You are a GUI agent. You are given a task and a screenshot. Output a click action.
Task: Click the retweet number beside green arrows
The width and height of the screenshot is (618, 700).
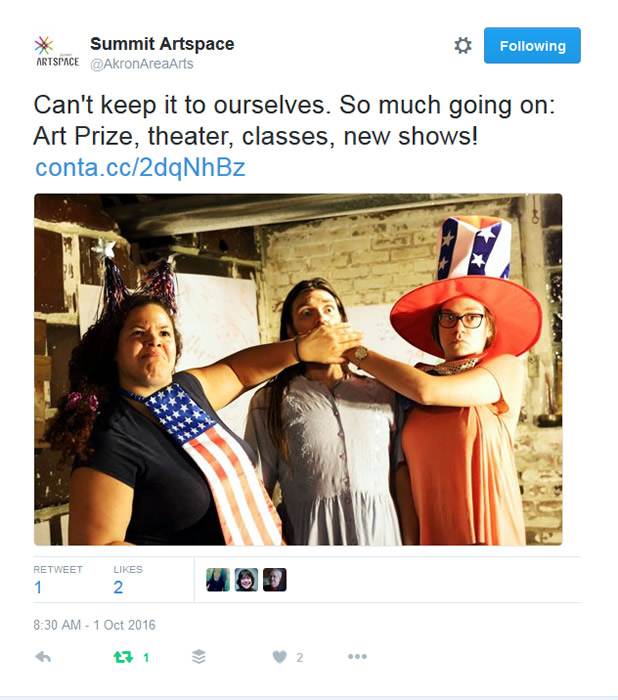click(x=146, y=657)
